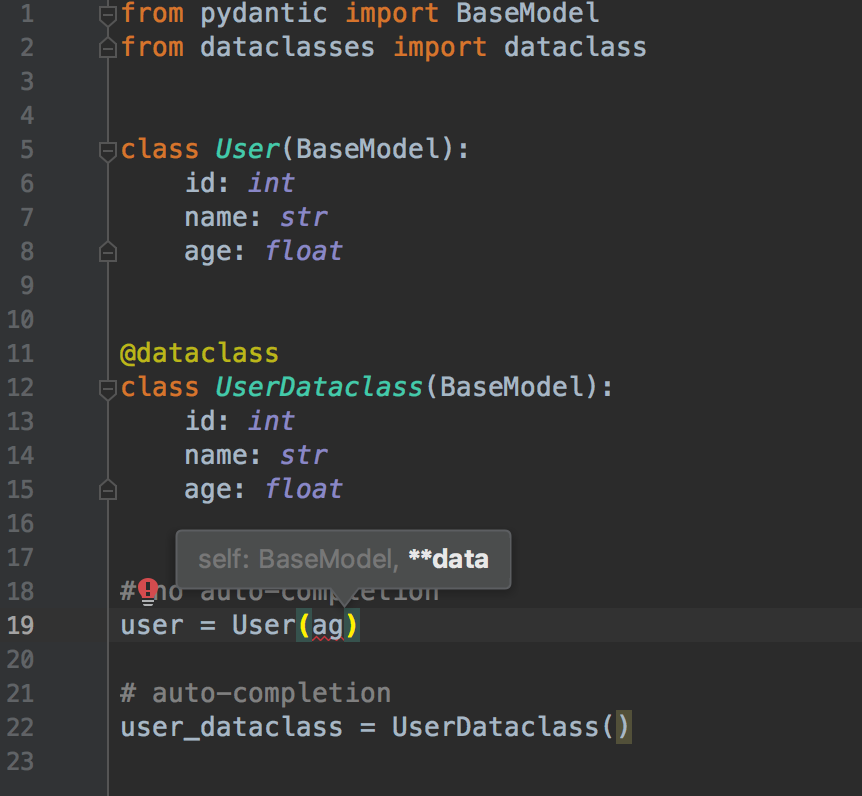
Task: Click the red error lightbulb on line 18
Action: coord(147,590)
